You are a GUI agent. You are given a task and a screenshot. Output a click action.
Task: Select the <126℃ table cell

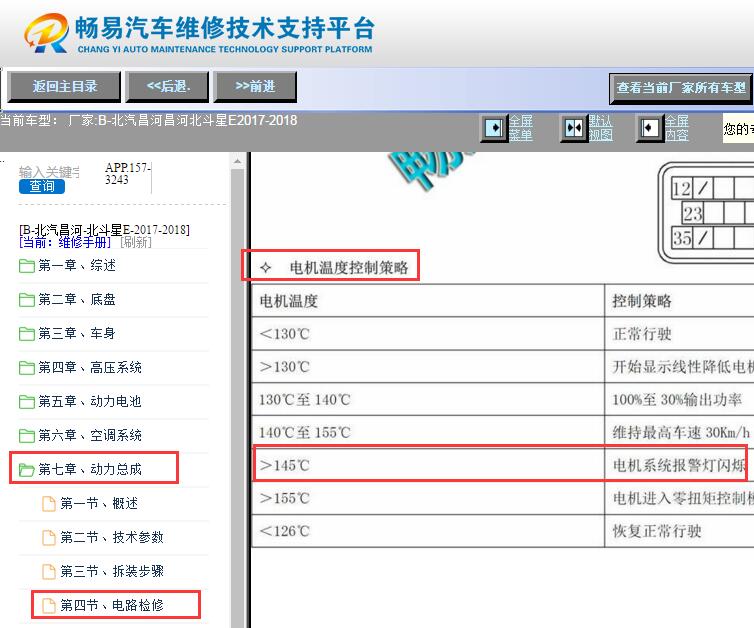(428, 531)
